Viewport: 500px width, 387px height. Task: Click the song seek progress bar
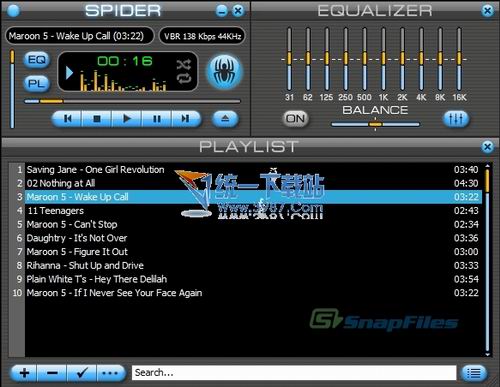(x=132, y=101)
